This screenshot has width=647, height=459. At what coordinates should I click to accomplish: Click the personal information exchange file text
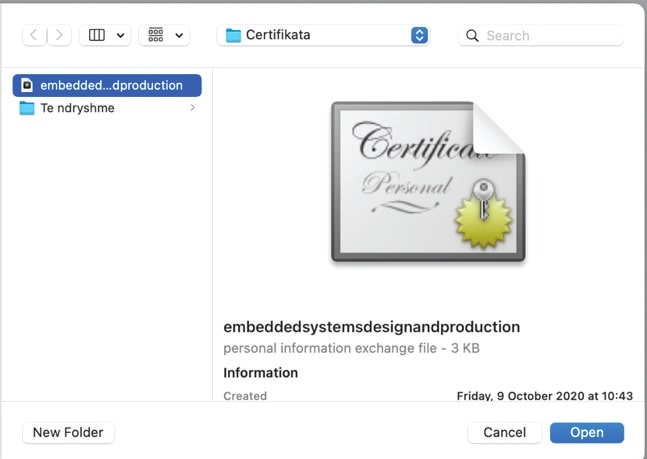tap(351, 348)
